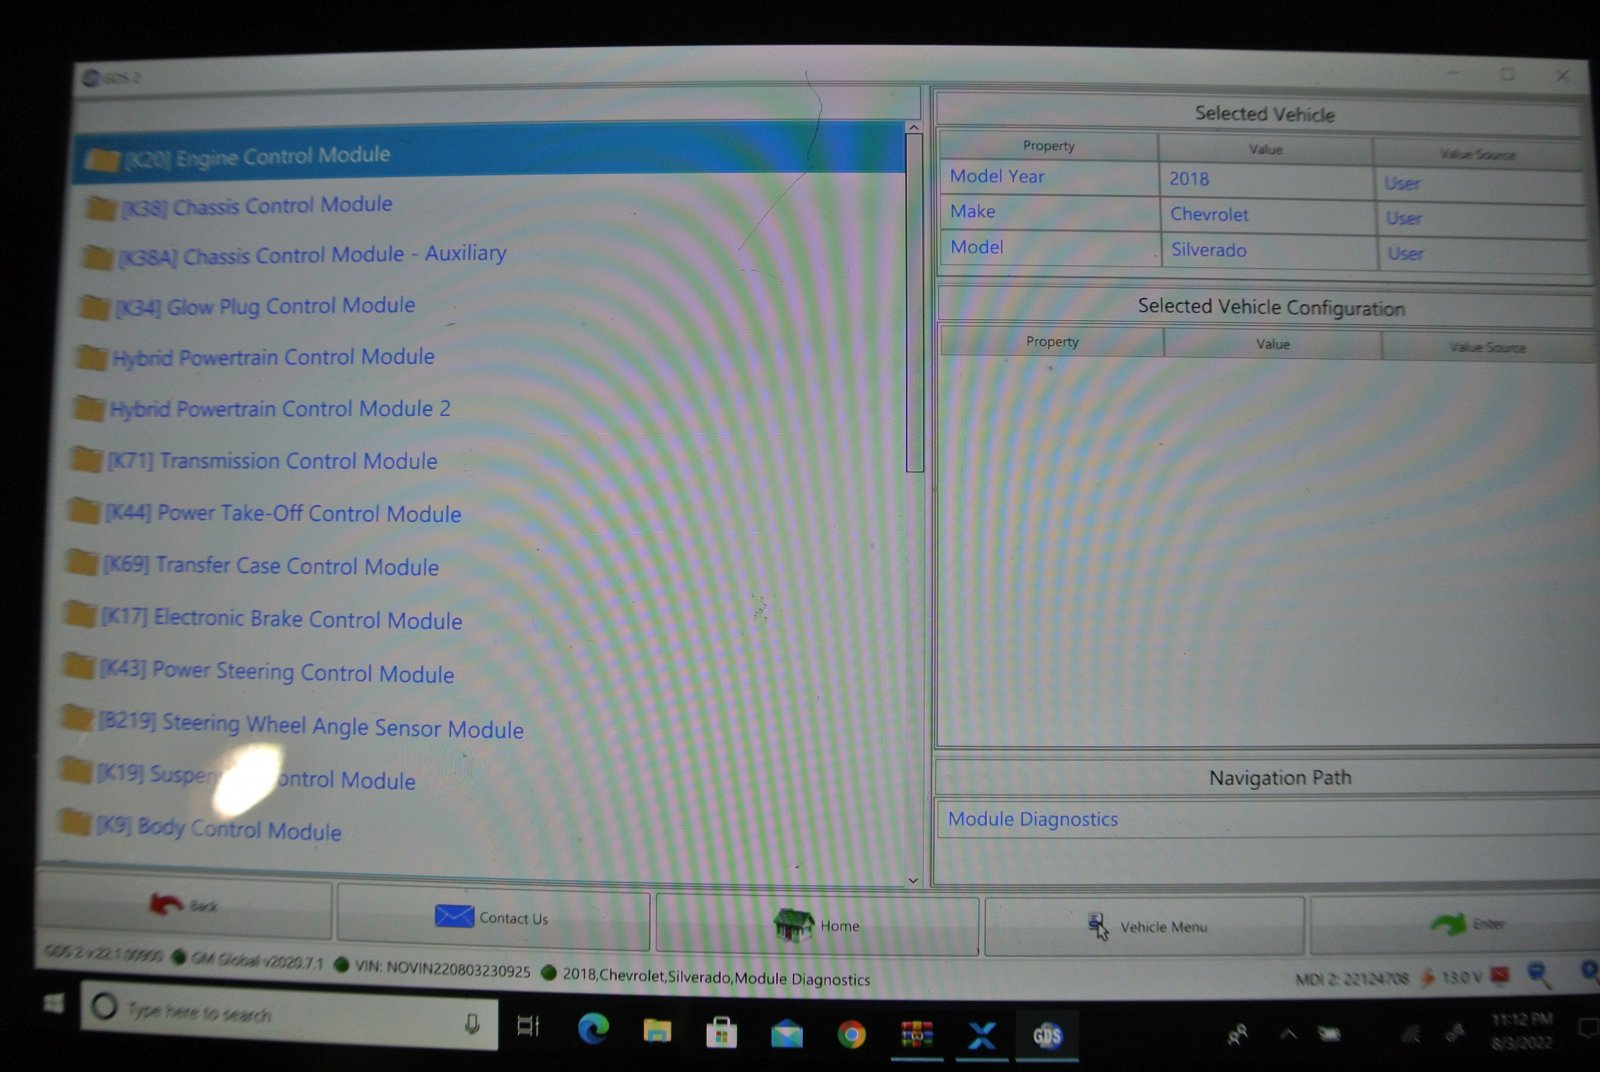Select the [K19] Suspension Control Module row
Screen dimensions: 1600x1072
(x=256, y=776)
